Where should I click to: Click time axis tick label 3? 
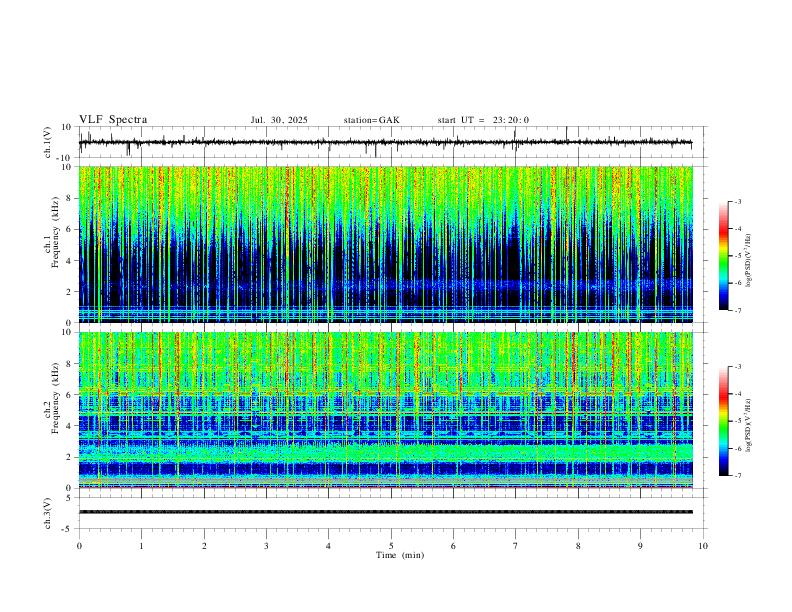click(x=266, y=546)
